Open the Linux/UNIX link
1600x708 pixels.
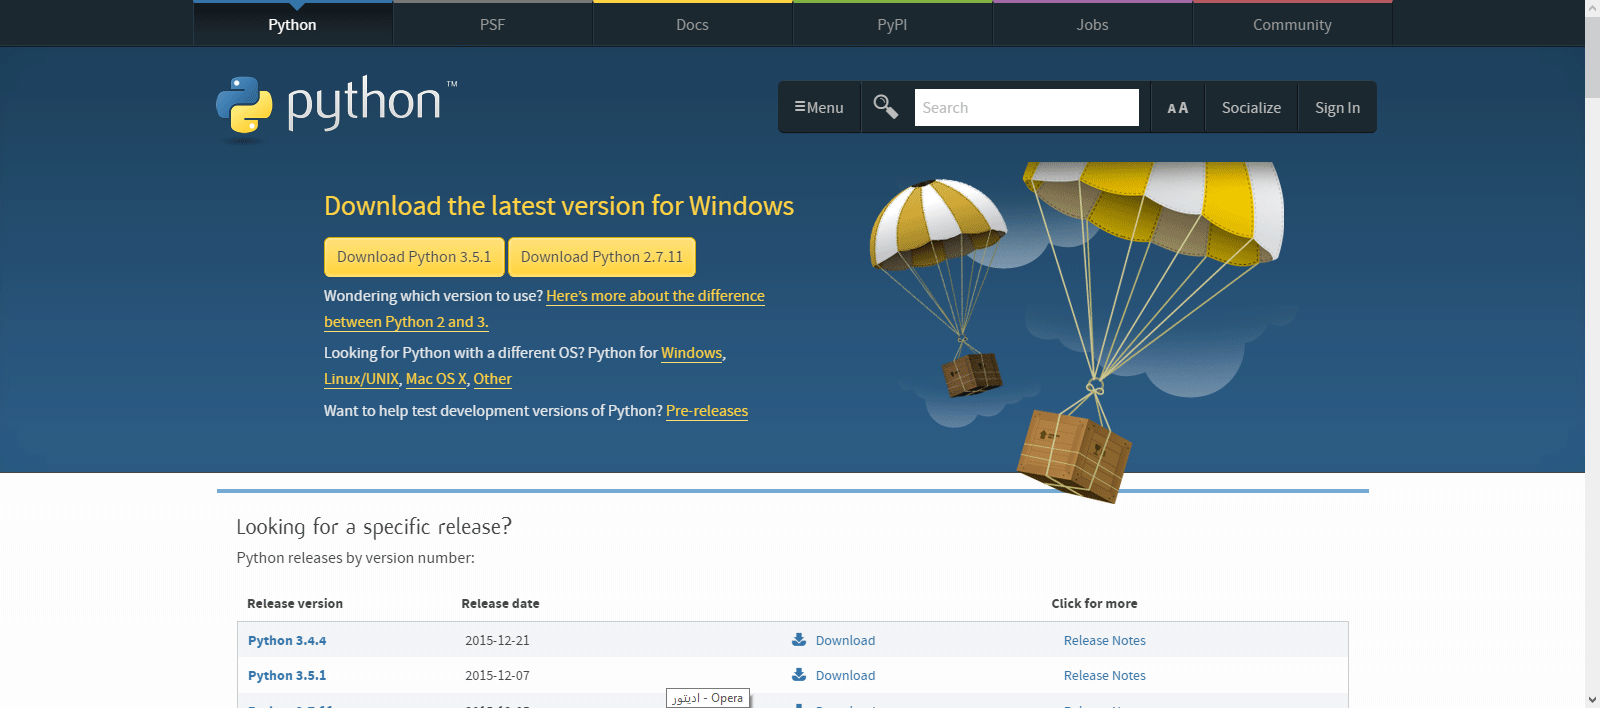click(361, 379)
